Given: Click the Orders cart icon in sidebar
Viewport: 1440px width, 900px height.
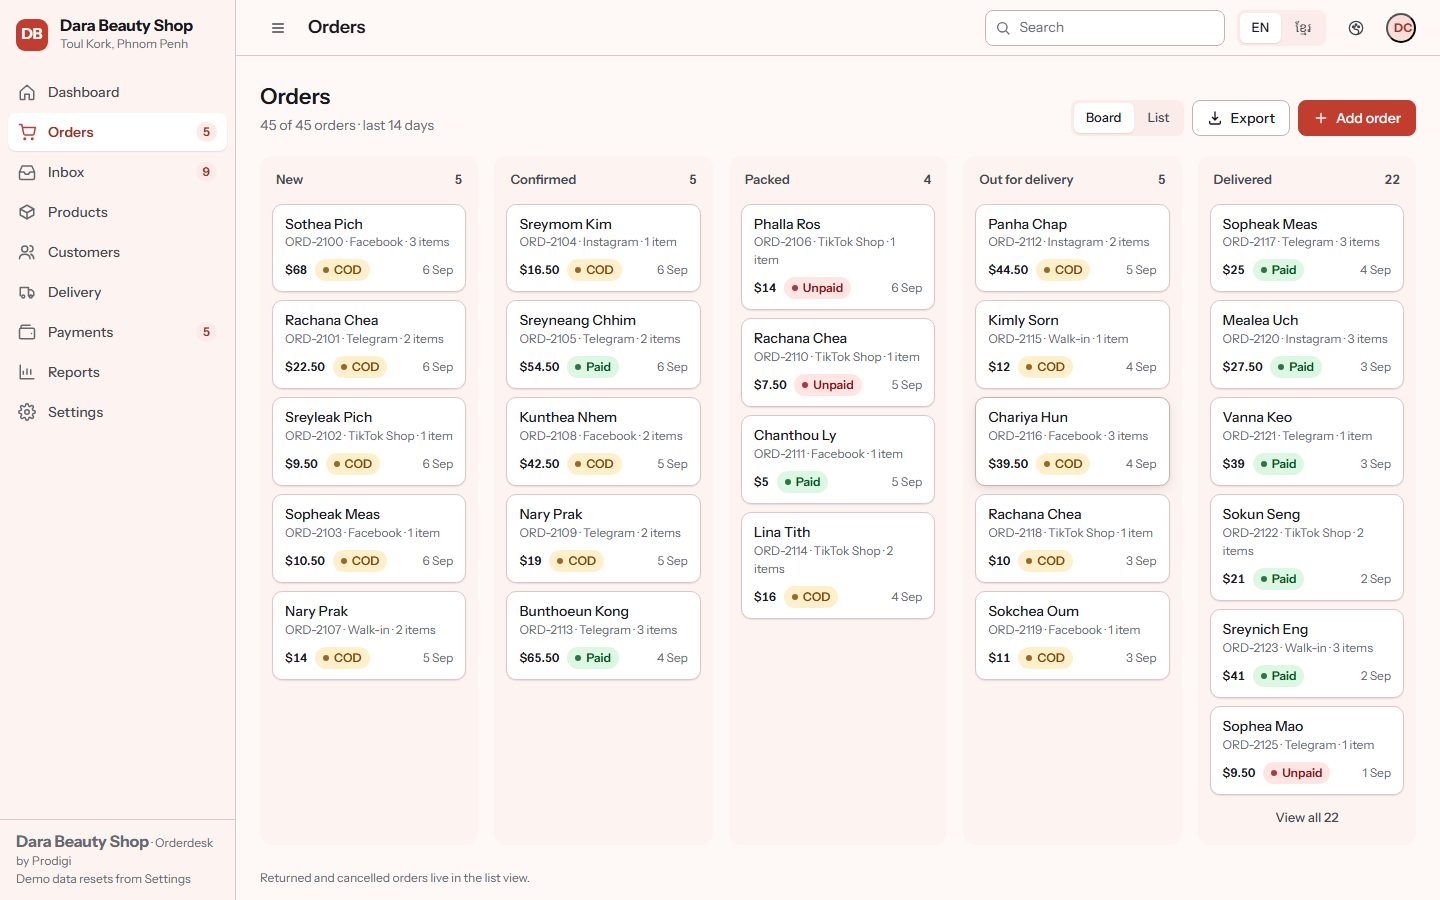Looking at the screenshot, I should coord(27,132).
